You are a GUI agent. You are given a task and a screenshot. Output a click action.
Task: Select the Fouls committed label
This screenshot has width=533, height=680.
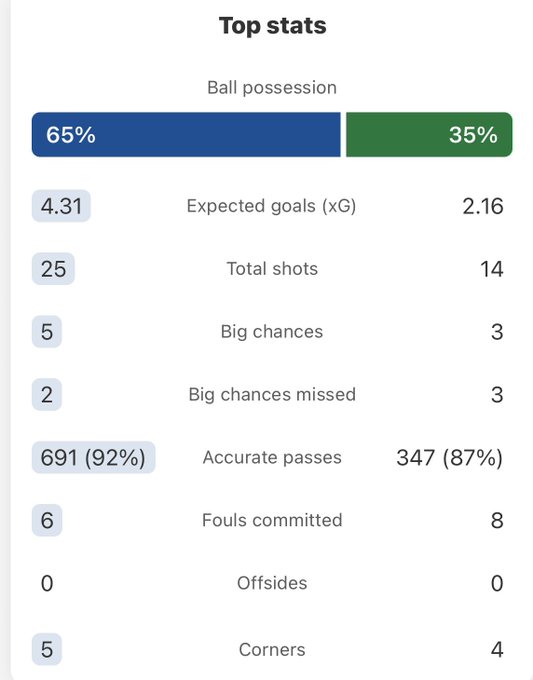click(x=272, y=520)
